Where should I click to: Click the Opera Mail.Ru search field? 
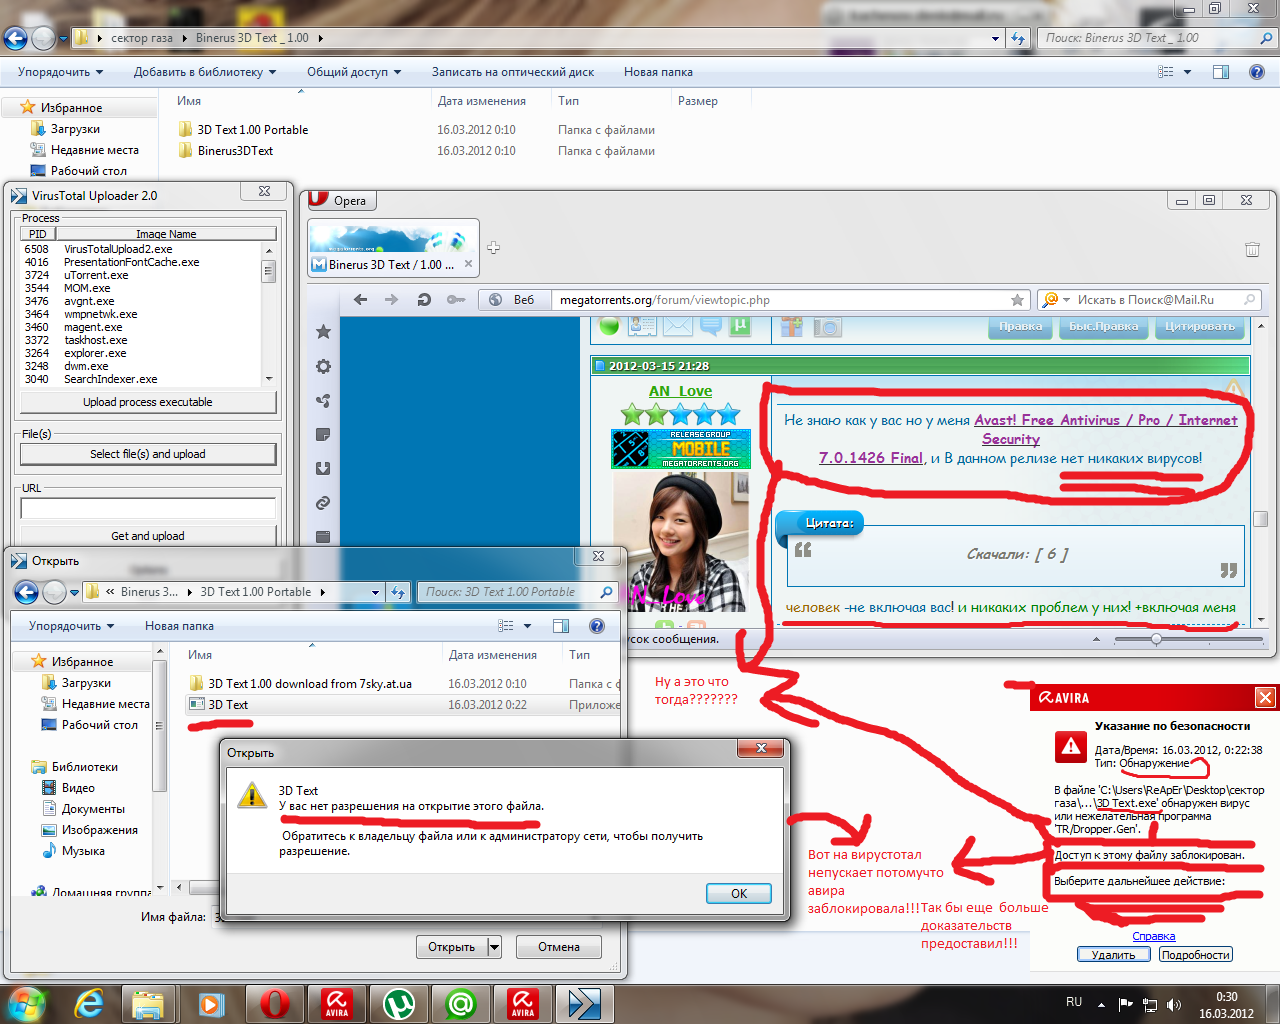click(1149, 300)
